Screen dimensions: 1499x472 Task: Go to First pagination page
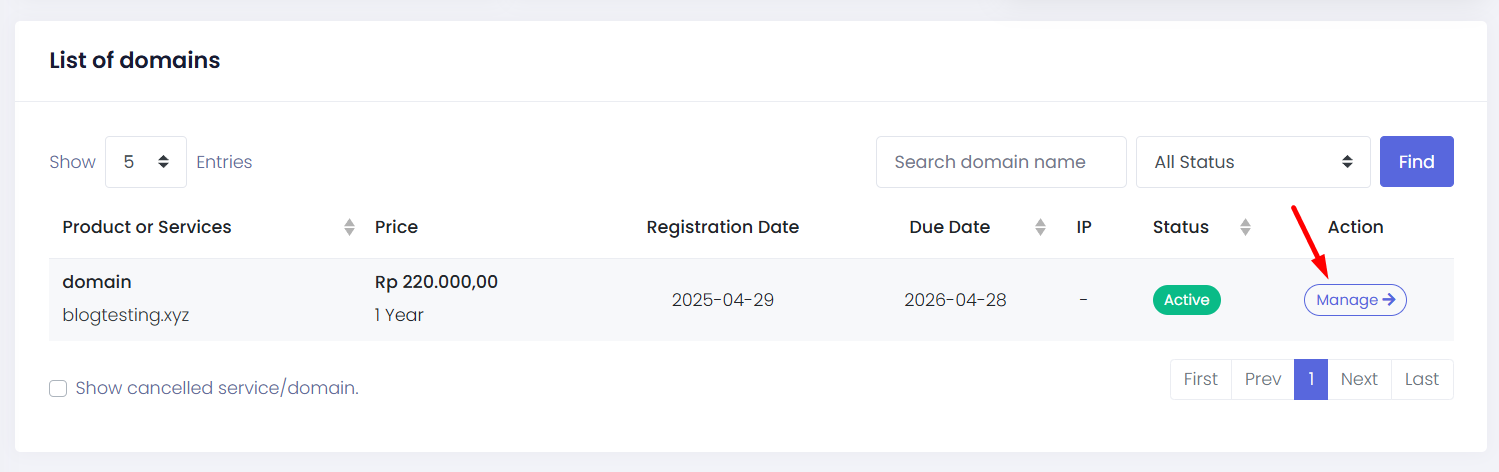[x=1201, y=379]
